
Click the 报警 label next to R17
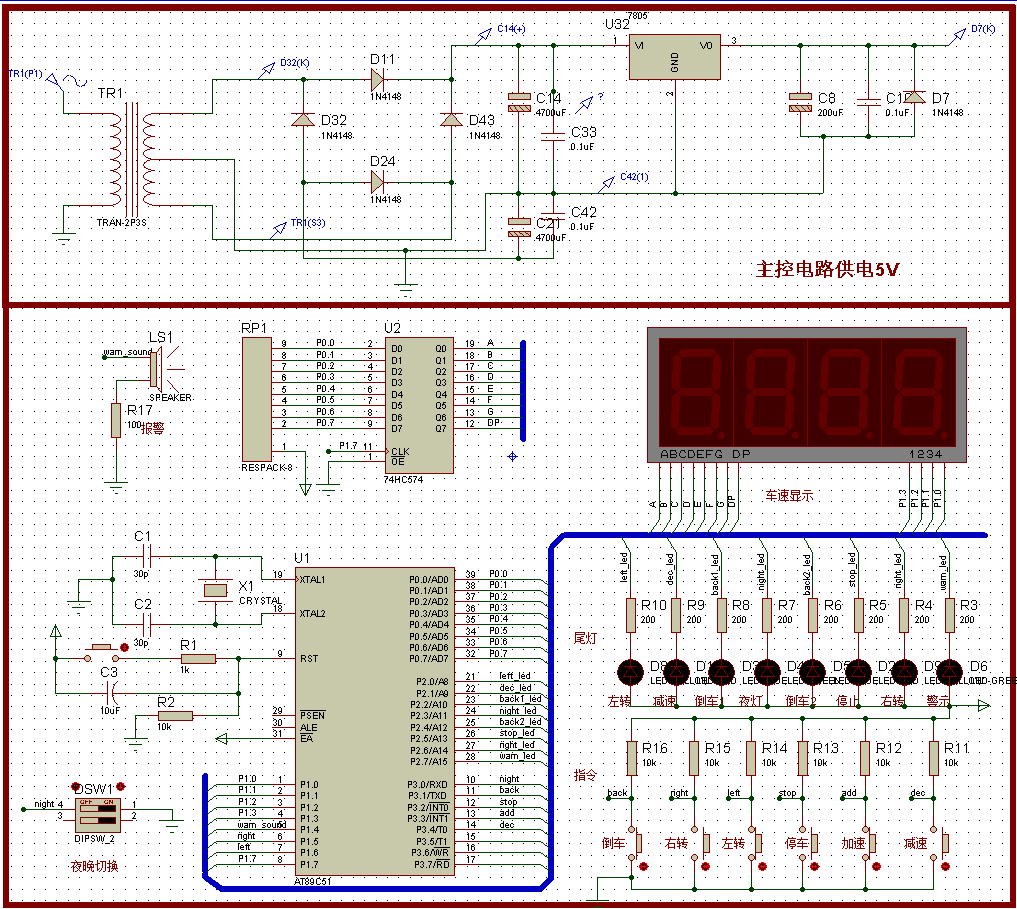(153, 428)
